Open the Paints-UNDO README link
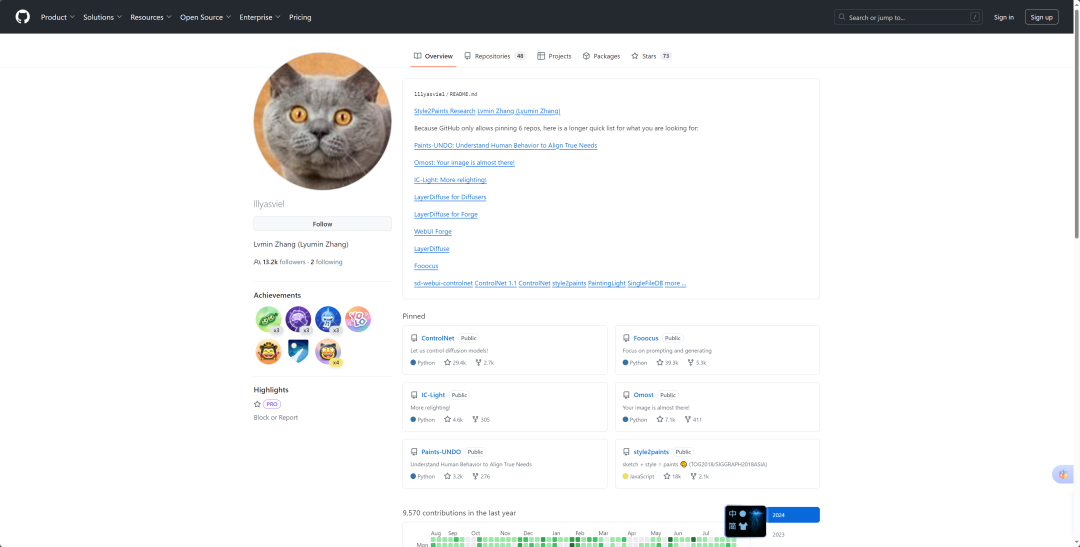Viewport: 1080px width, 547px height. pos(506,145)
